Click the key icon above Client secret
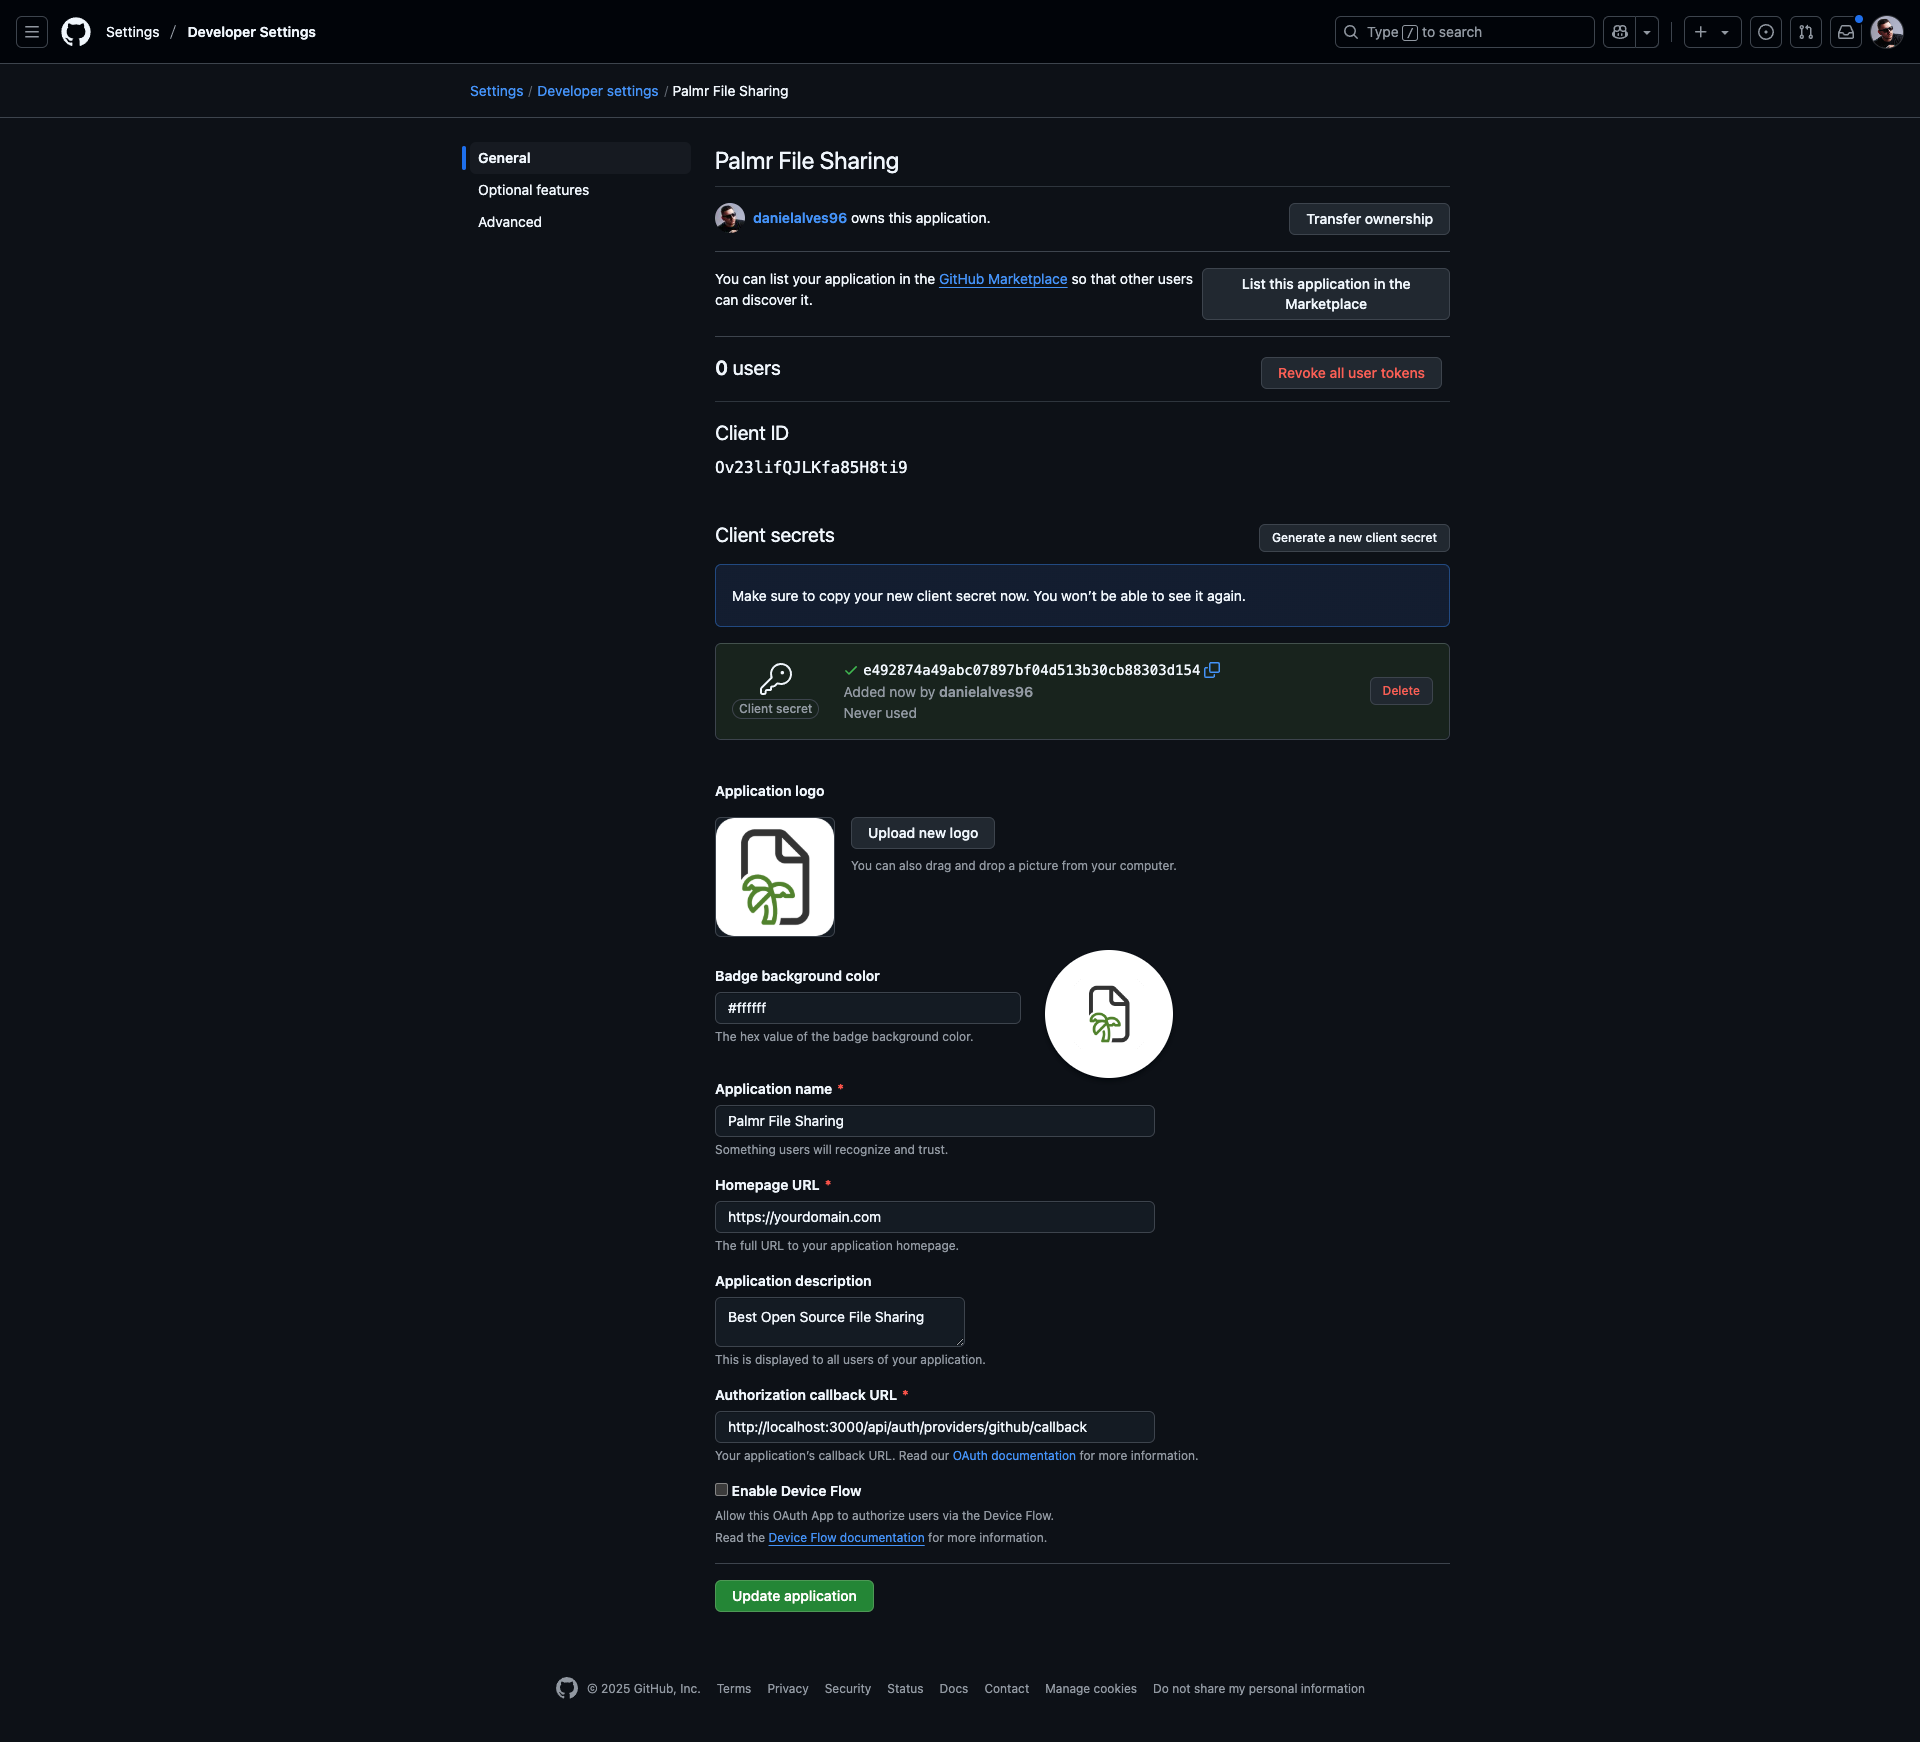1920x1742 pixels. click(776, 678)
